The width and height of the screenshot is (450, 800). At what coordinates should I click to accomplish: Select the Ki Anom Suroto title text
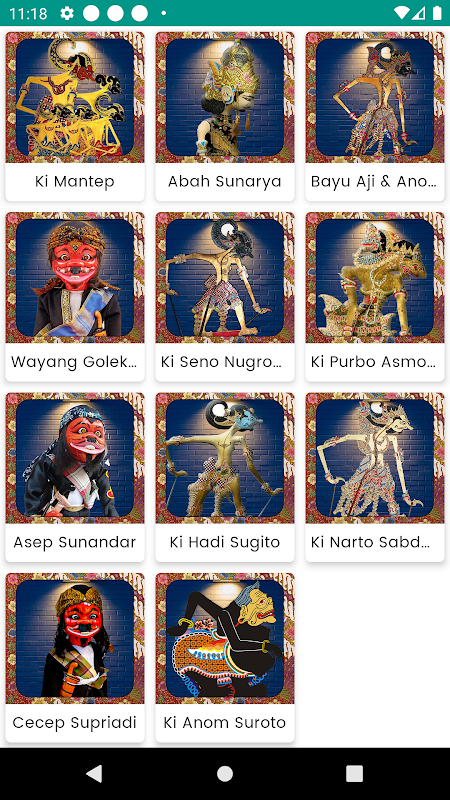click(225, 722)
